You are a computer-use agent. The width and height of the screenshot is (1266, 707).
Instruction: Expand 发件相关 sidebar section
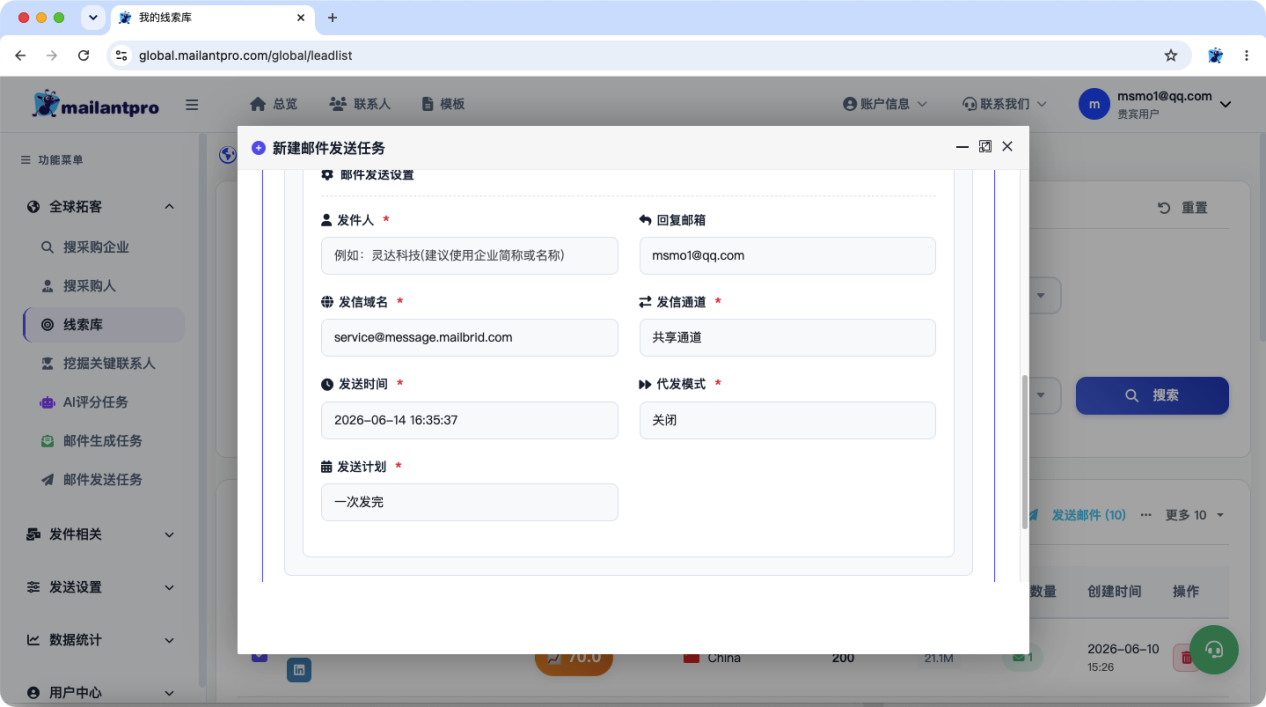[x=100, y=535]
